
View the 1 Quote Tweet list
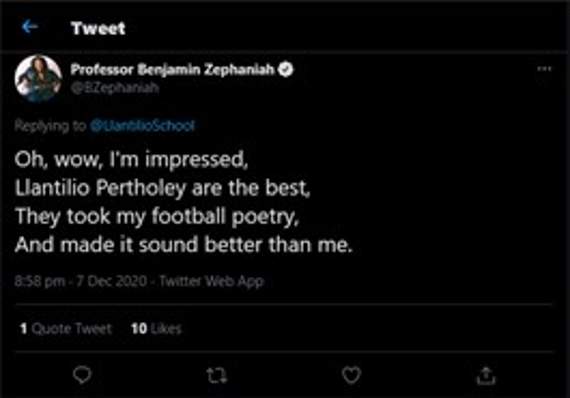(66, 329)
